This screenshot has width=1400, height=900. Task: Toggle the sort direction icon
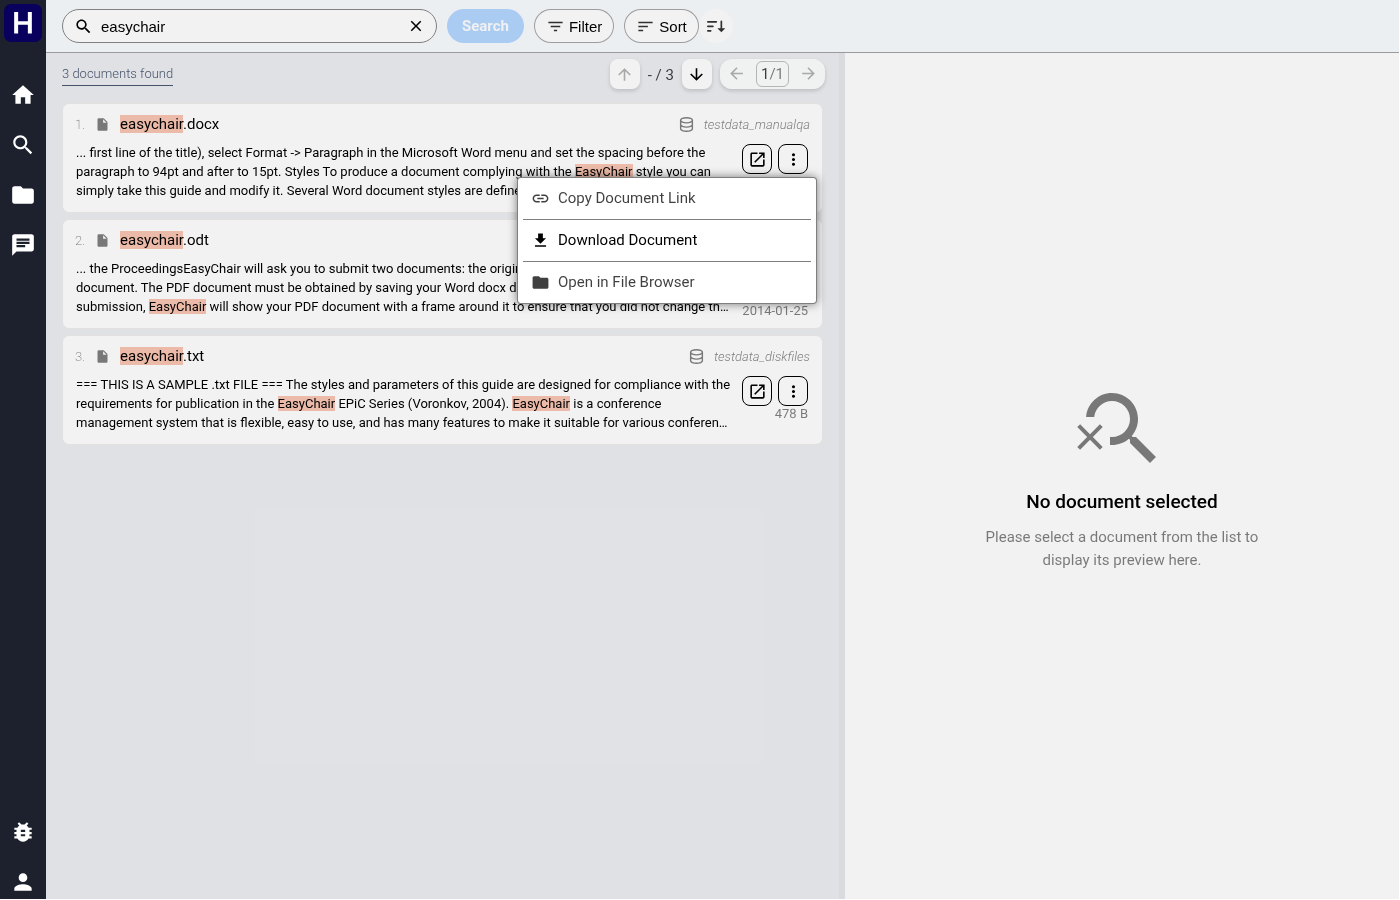[x=716, y=26]
